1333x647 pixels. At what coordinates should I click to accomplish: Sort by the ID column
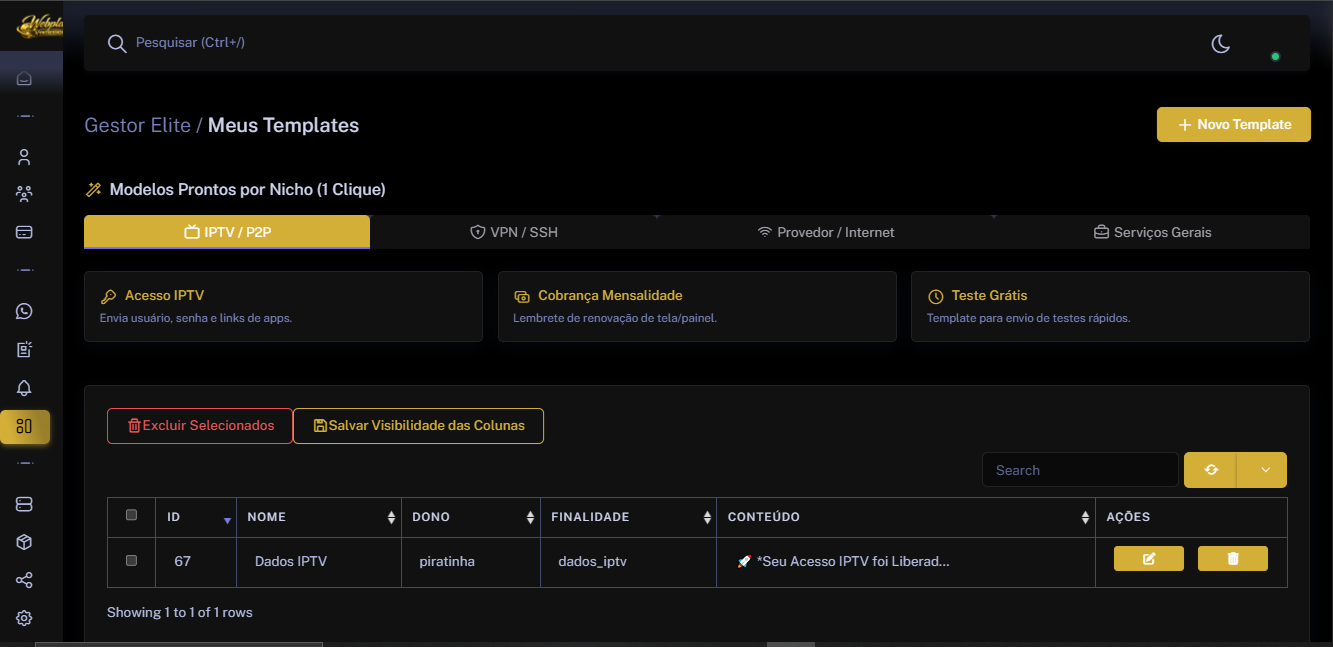coord(196,517)
